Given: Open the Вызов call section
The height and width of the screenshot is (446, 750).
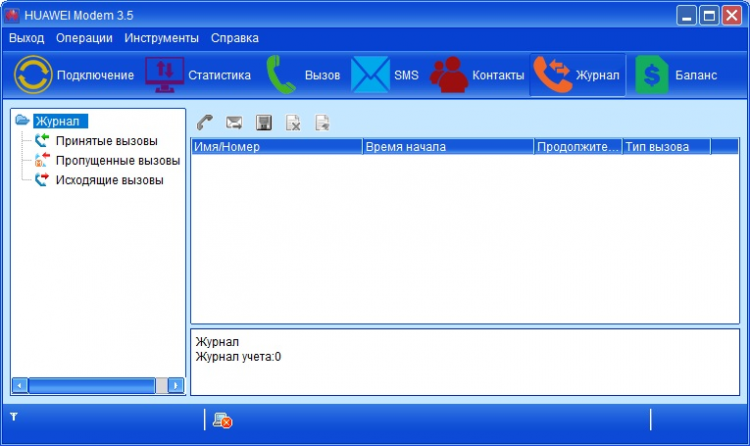Looking at the screenshot, I should [x=303, y=75].
